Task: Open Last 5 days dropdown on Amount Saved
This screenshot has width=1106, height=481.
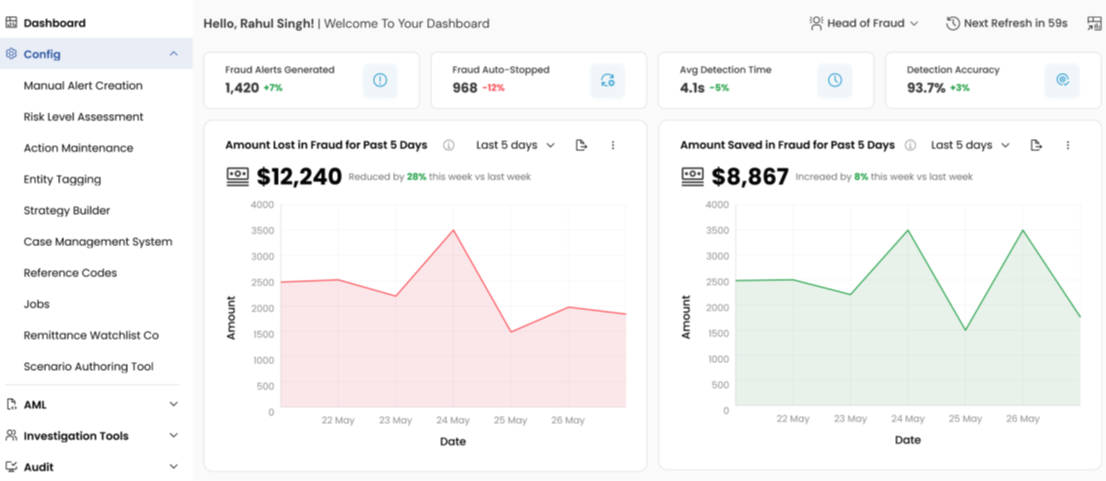Action: click(971, 145)
